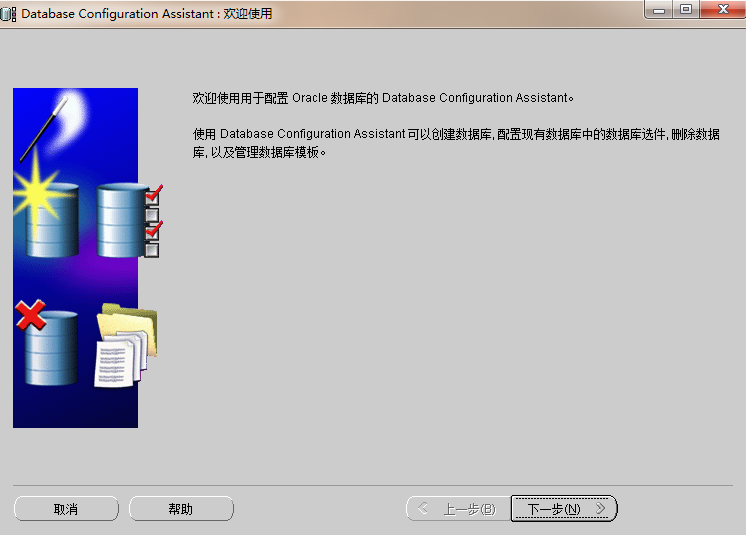Click the create database starburst cylinder image
The width and height of the screenshot is (746, 535).
(47, 209)
